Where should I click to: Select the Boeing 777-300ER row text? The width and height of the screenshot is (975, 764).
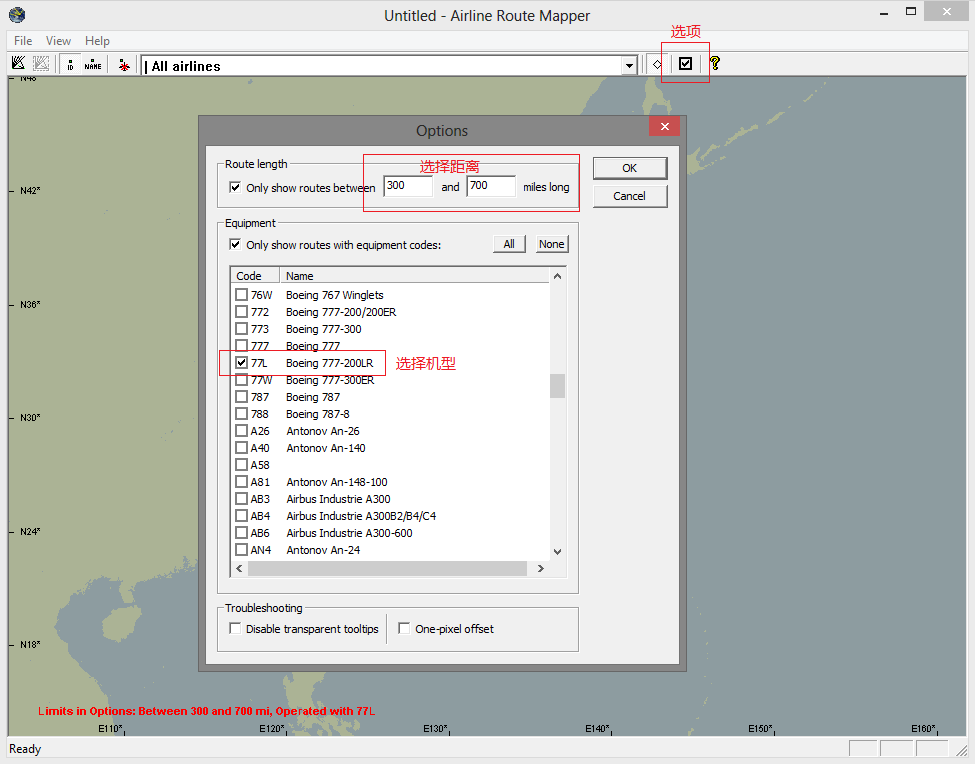pos(330,380)
